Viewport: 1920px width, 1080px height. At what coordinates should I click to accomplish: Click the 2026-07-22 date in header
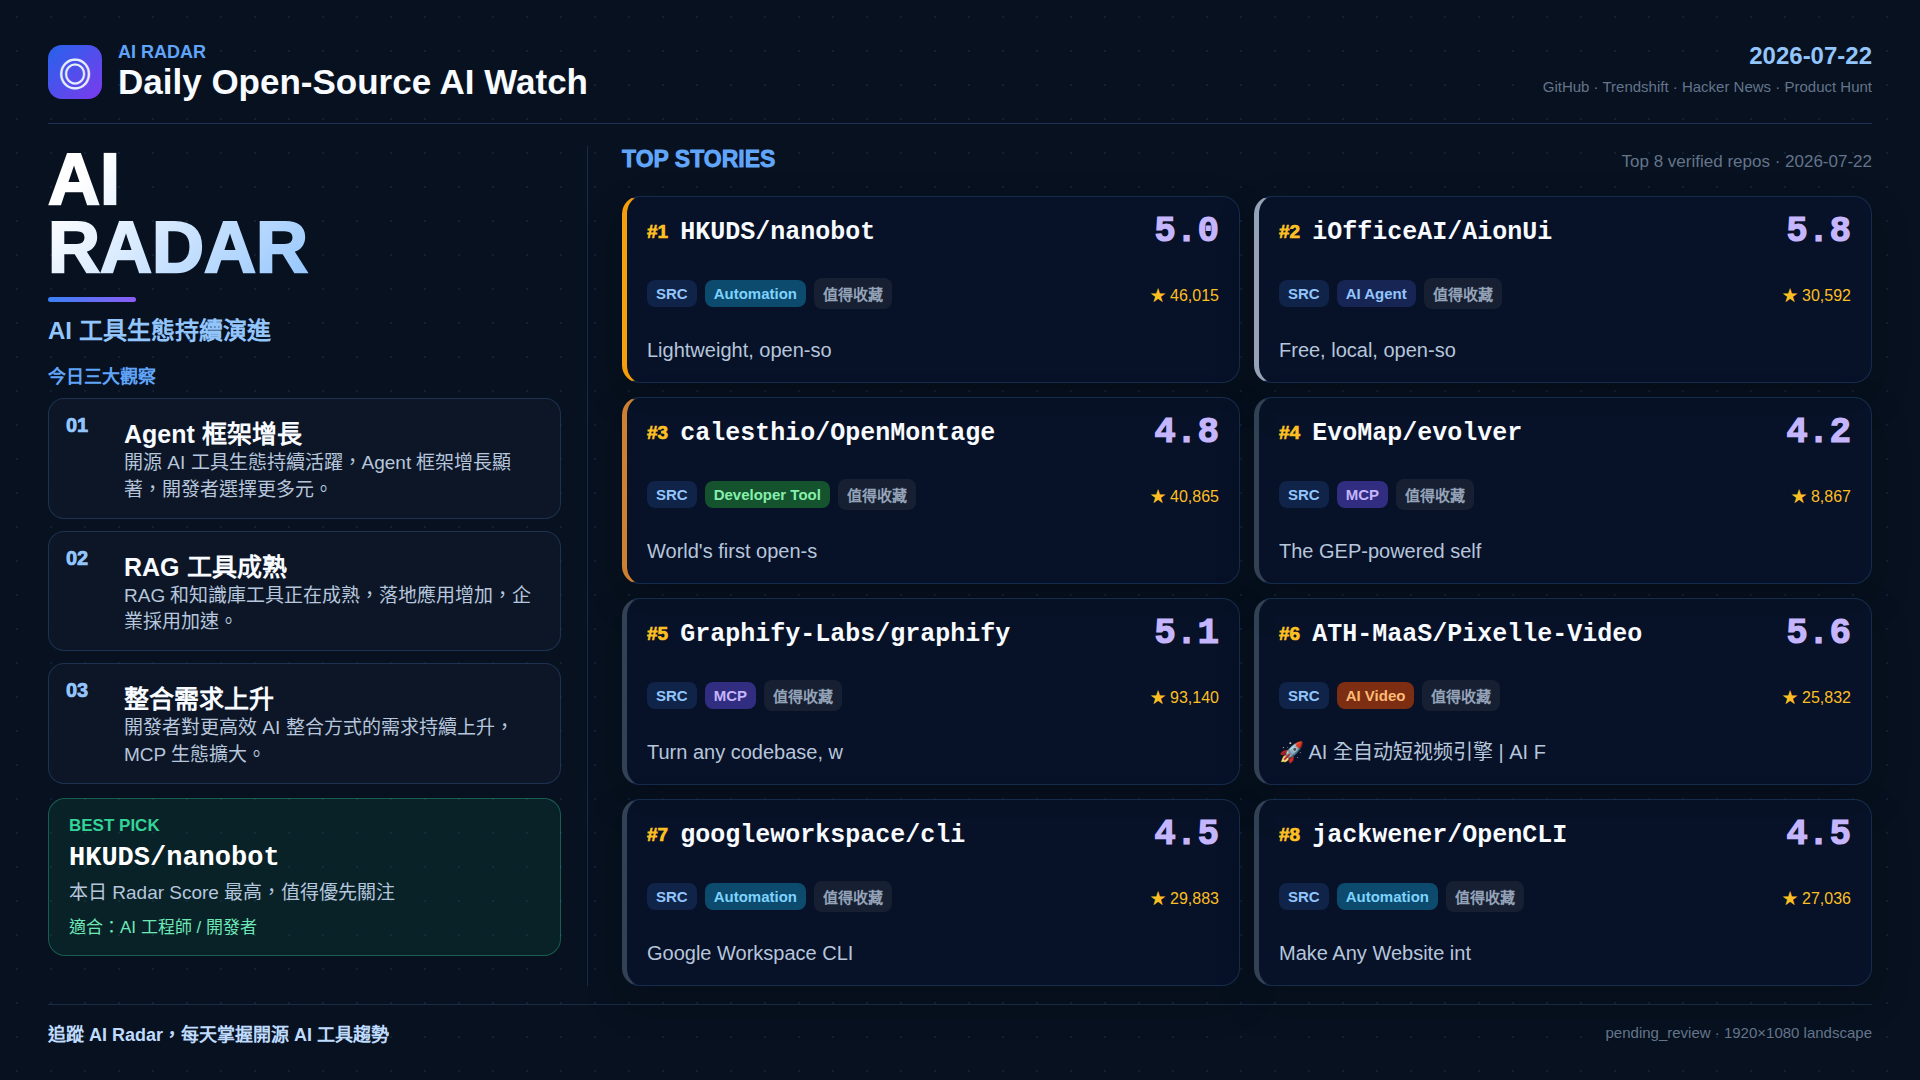click(1810, 56)
